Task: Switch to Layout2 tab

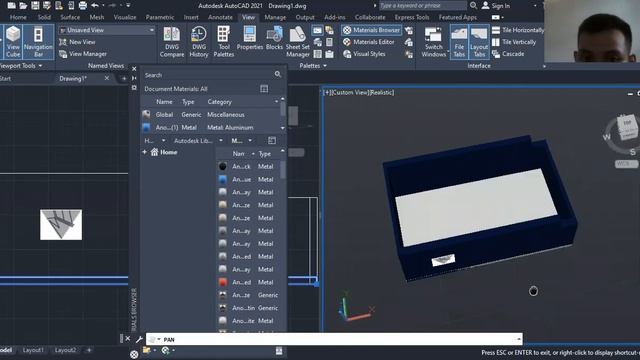Action: coord(65,350)
